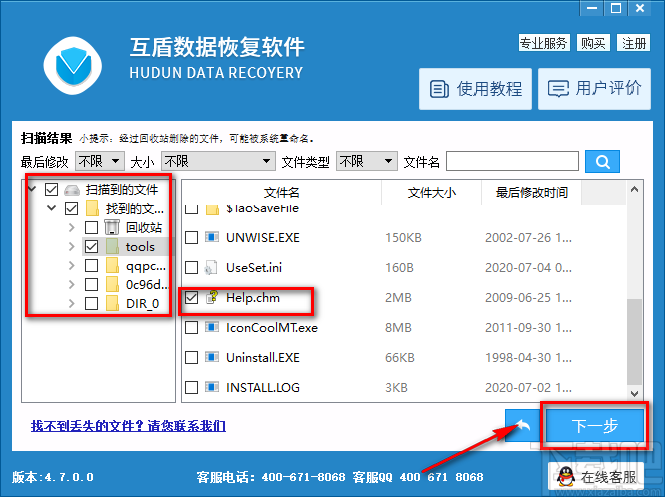This screenshot has width=665, height=497.
Task: Click the tools folder icon
Action: tap(112, 246)
